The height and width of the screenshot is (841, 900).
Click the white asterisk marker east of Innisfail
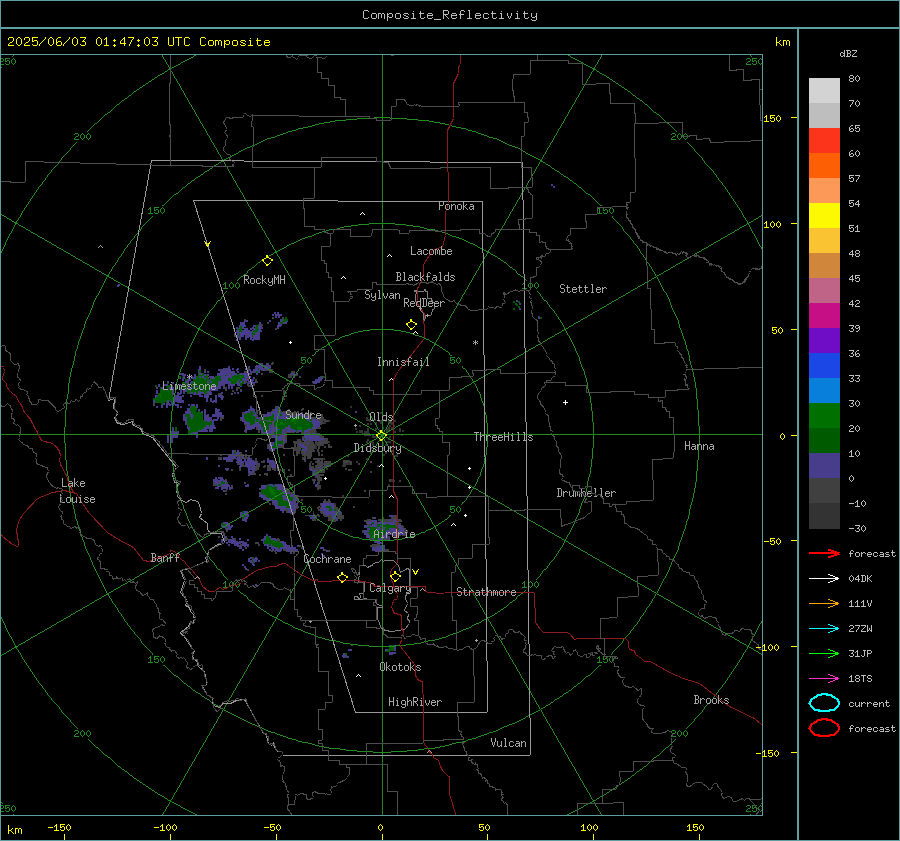point(475,343)
